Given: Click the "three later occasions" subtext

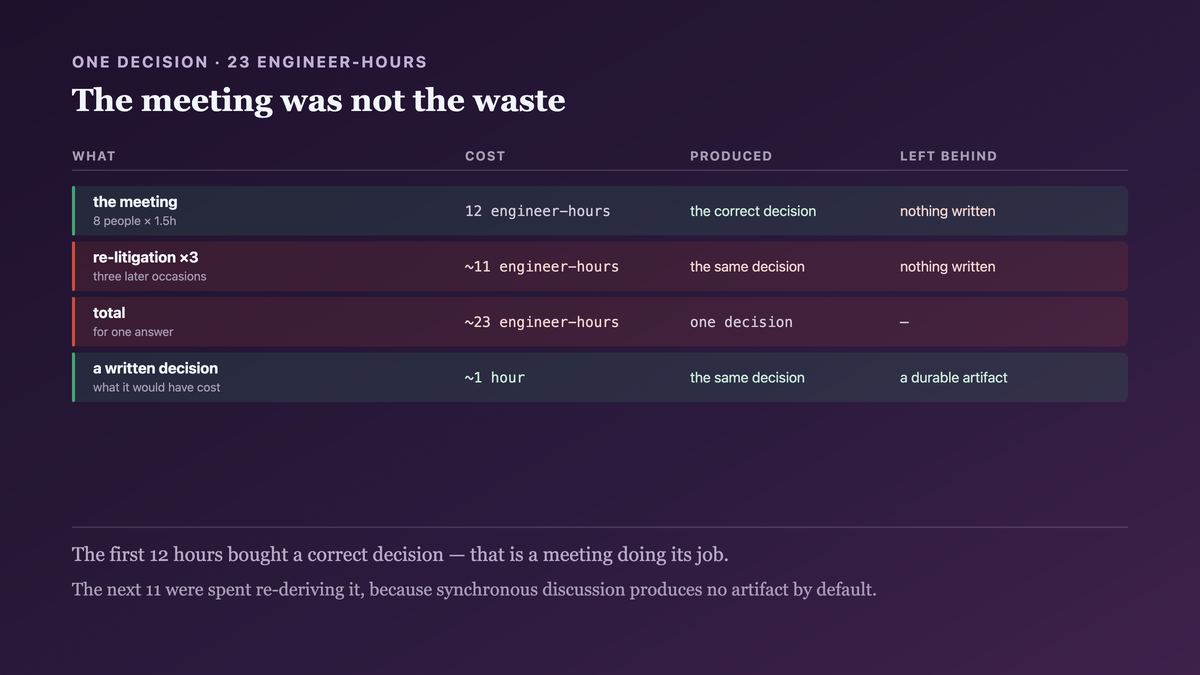Looking at the screenshot, I should pos(150,277).
